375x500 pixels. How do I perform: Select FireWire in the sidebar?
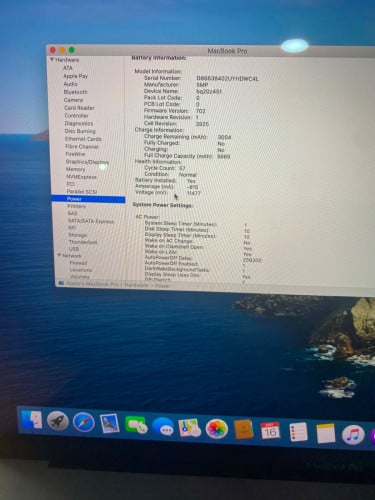click(75, 154)
